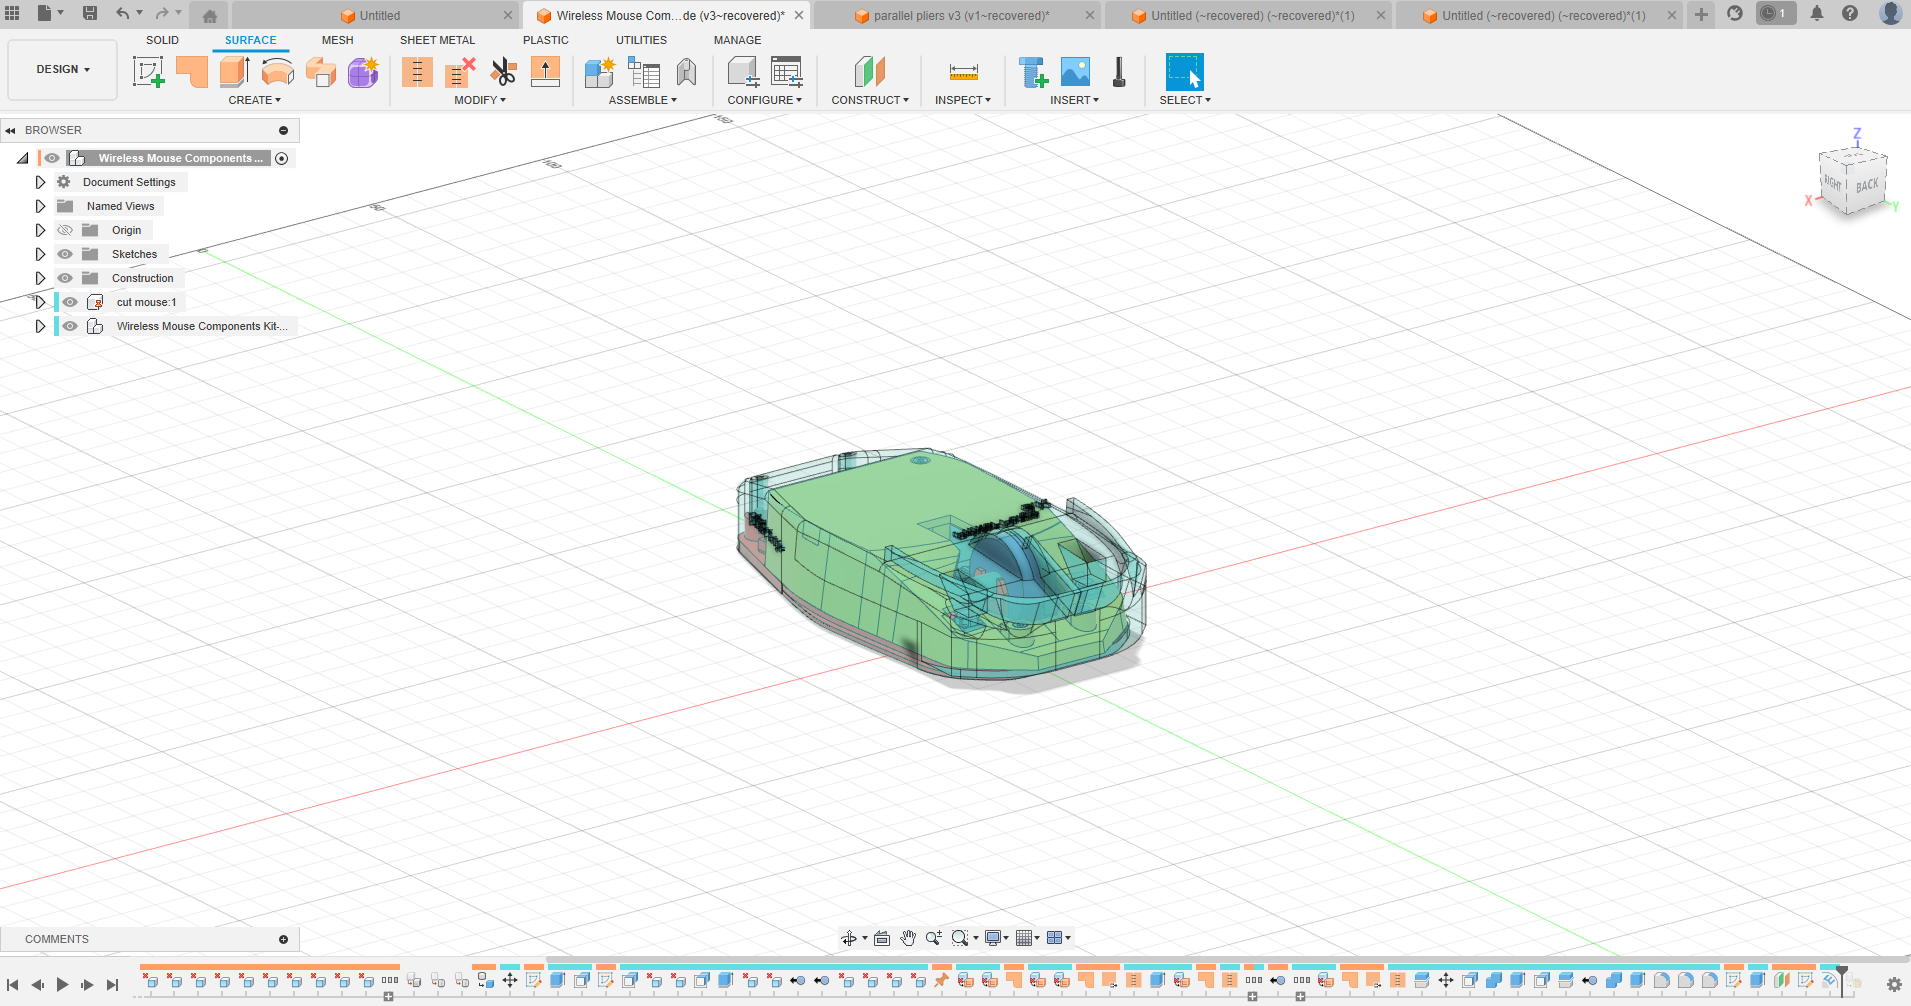Hide the Sketches folder
Screen dimensions: 1911x1006
(x=65, y=254)
